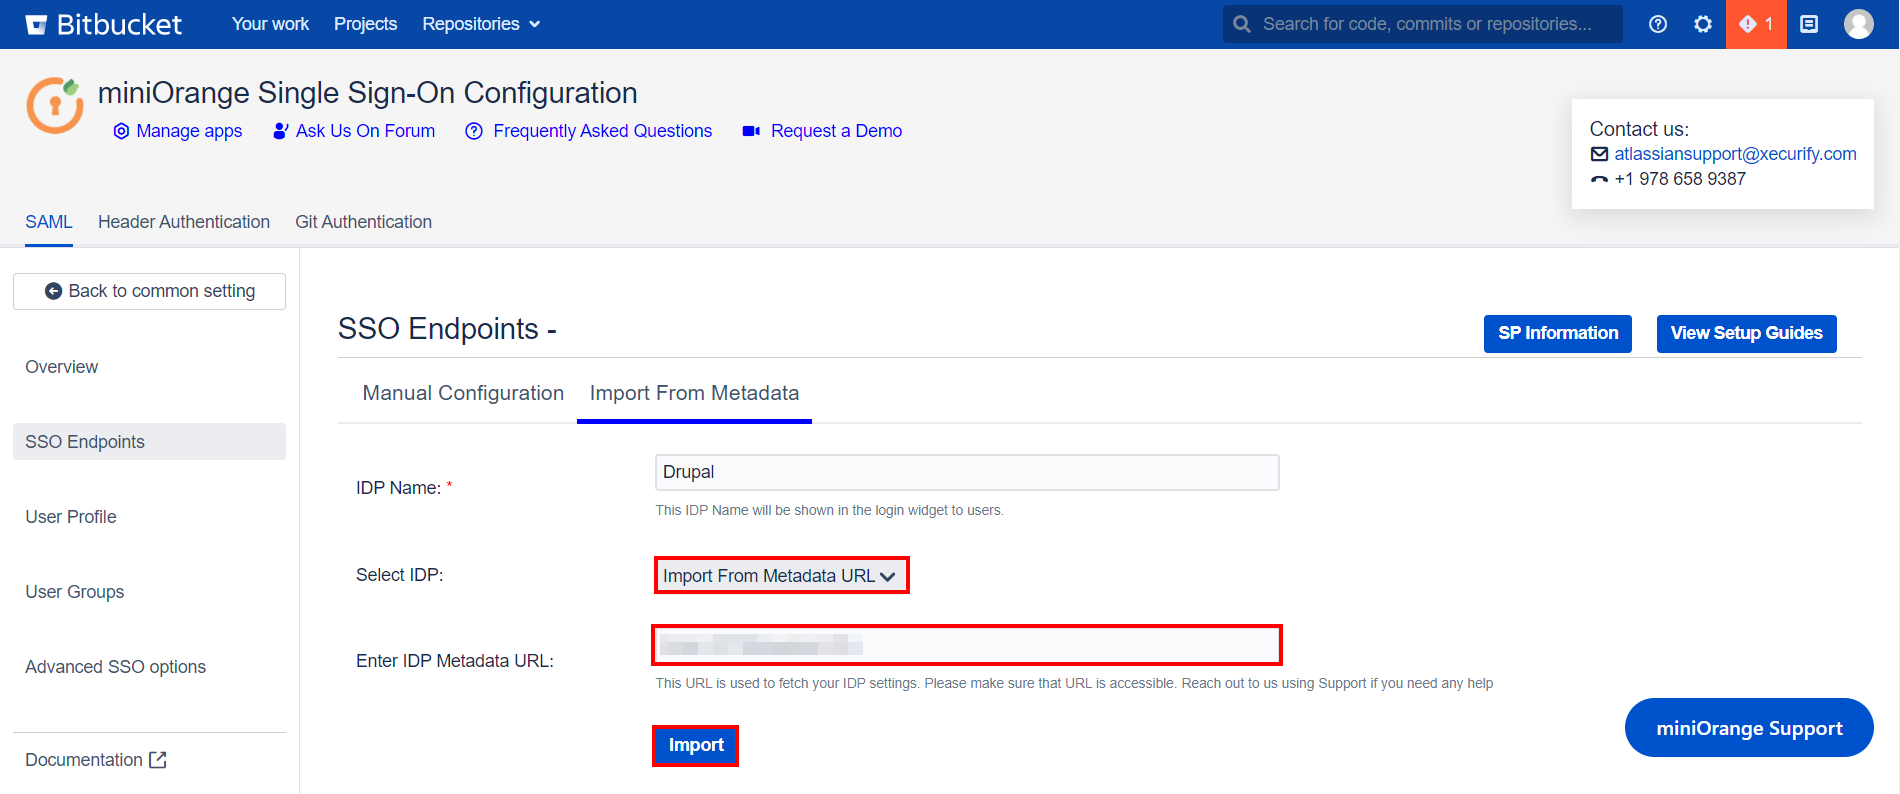This screenshot has width=1900, height=794.
Task: Select the Import From Metadata tab
Action: [x=694, y=393]
